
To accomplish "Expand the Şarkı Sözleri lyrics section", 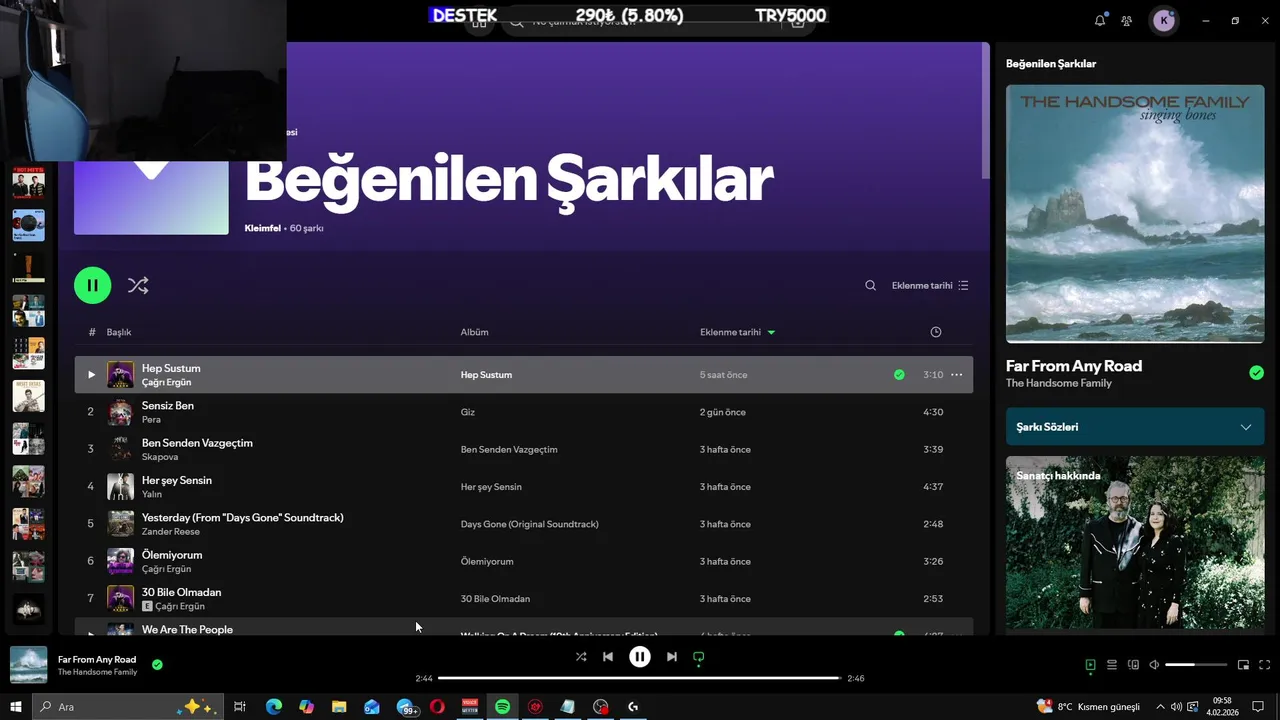I will 1135,427.
